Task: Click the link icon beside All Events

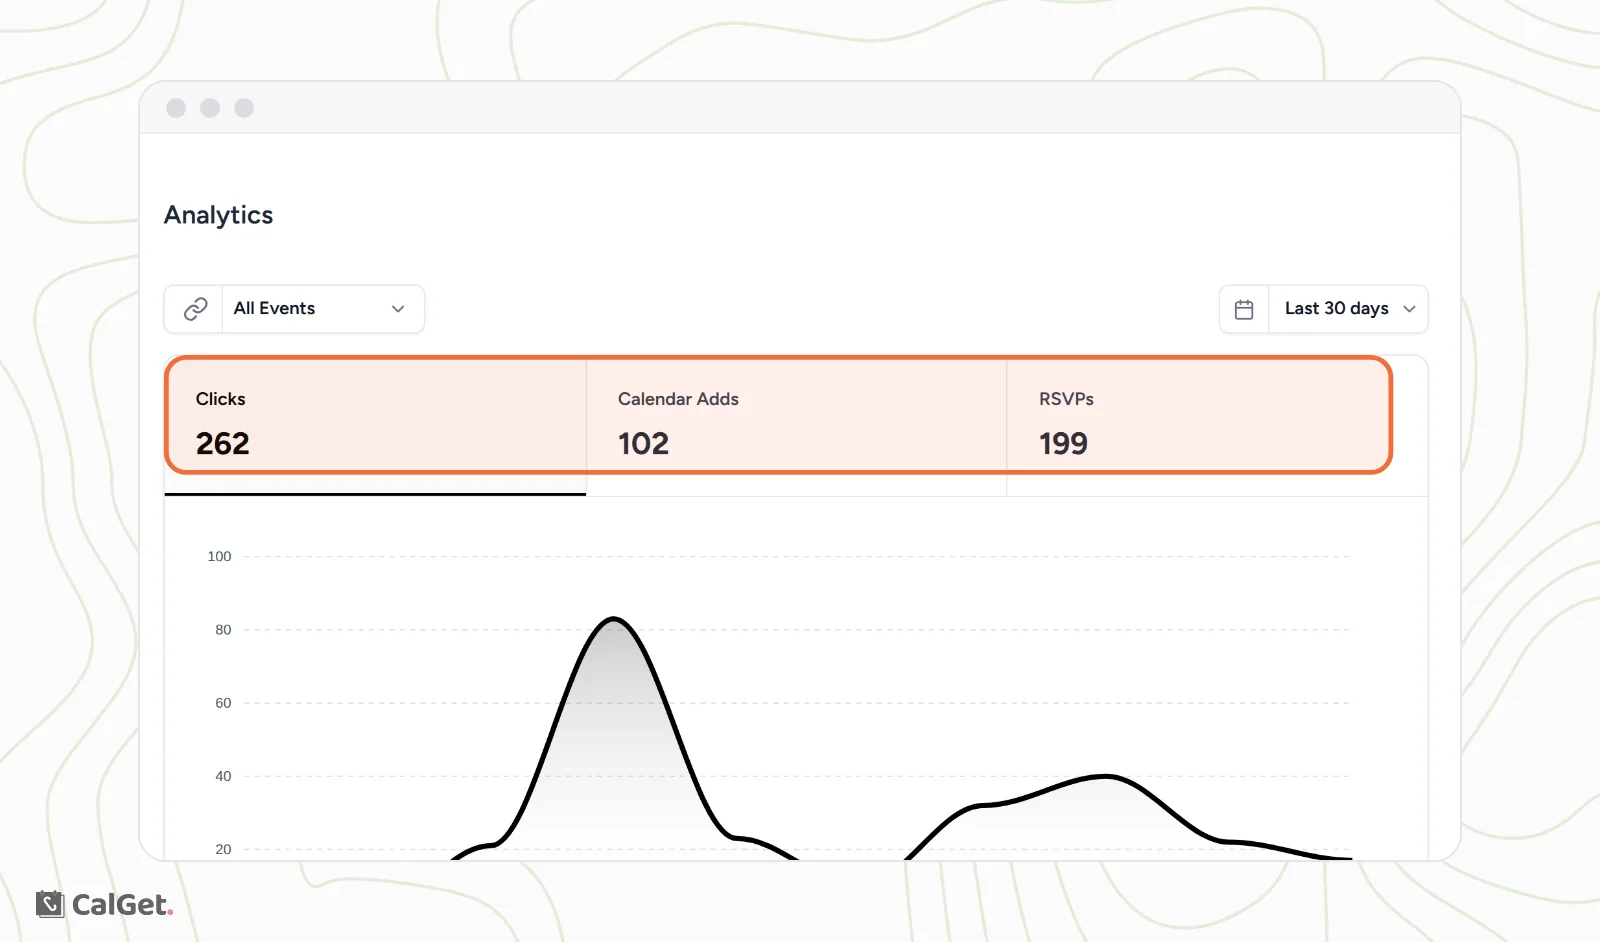Action: click(195, 309)
